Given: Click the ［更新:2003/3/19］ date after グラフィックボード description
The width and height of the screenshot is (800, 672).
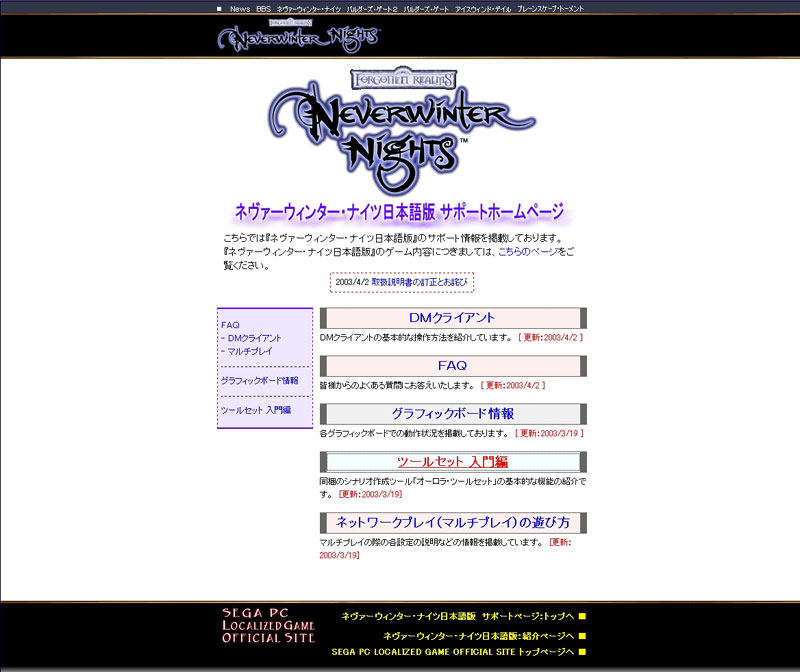Looking at the screenshot, I should click(x=549, y=434).
